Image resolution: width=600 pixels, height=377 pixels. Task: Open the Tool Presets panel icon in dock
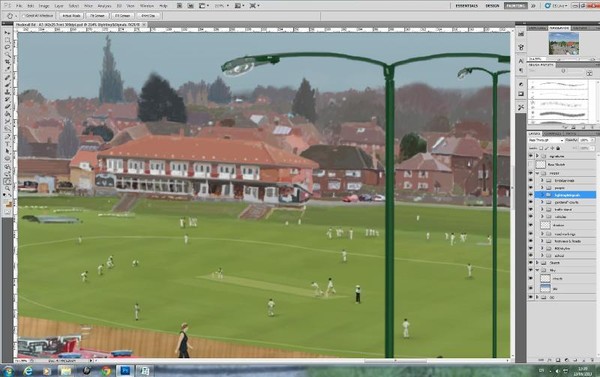[x=521, y=108]
